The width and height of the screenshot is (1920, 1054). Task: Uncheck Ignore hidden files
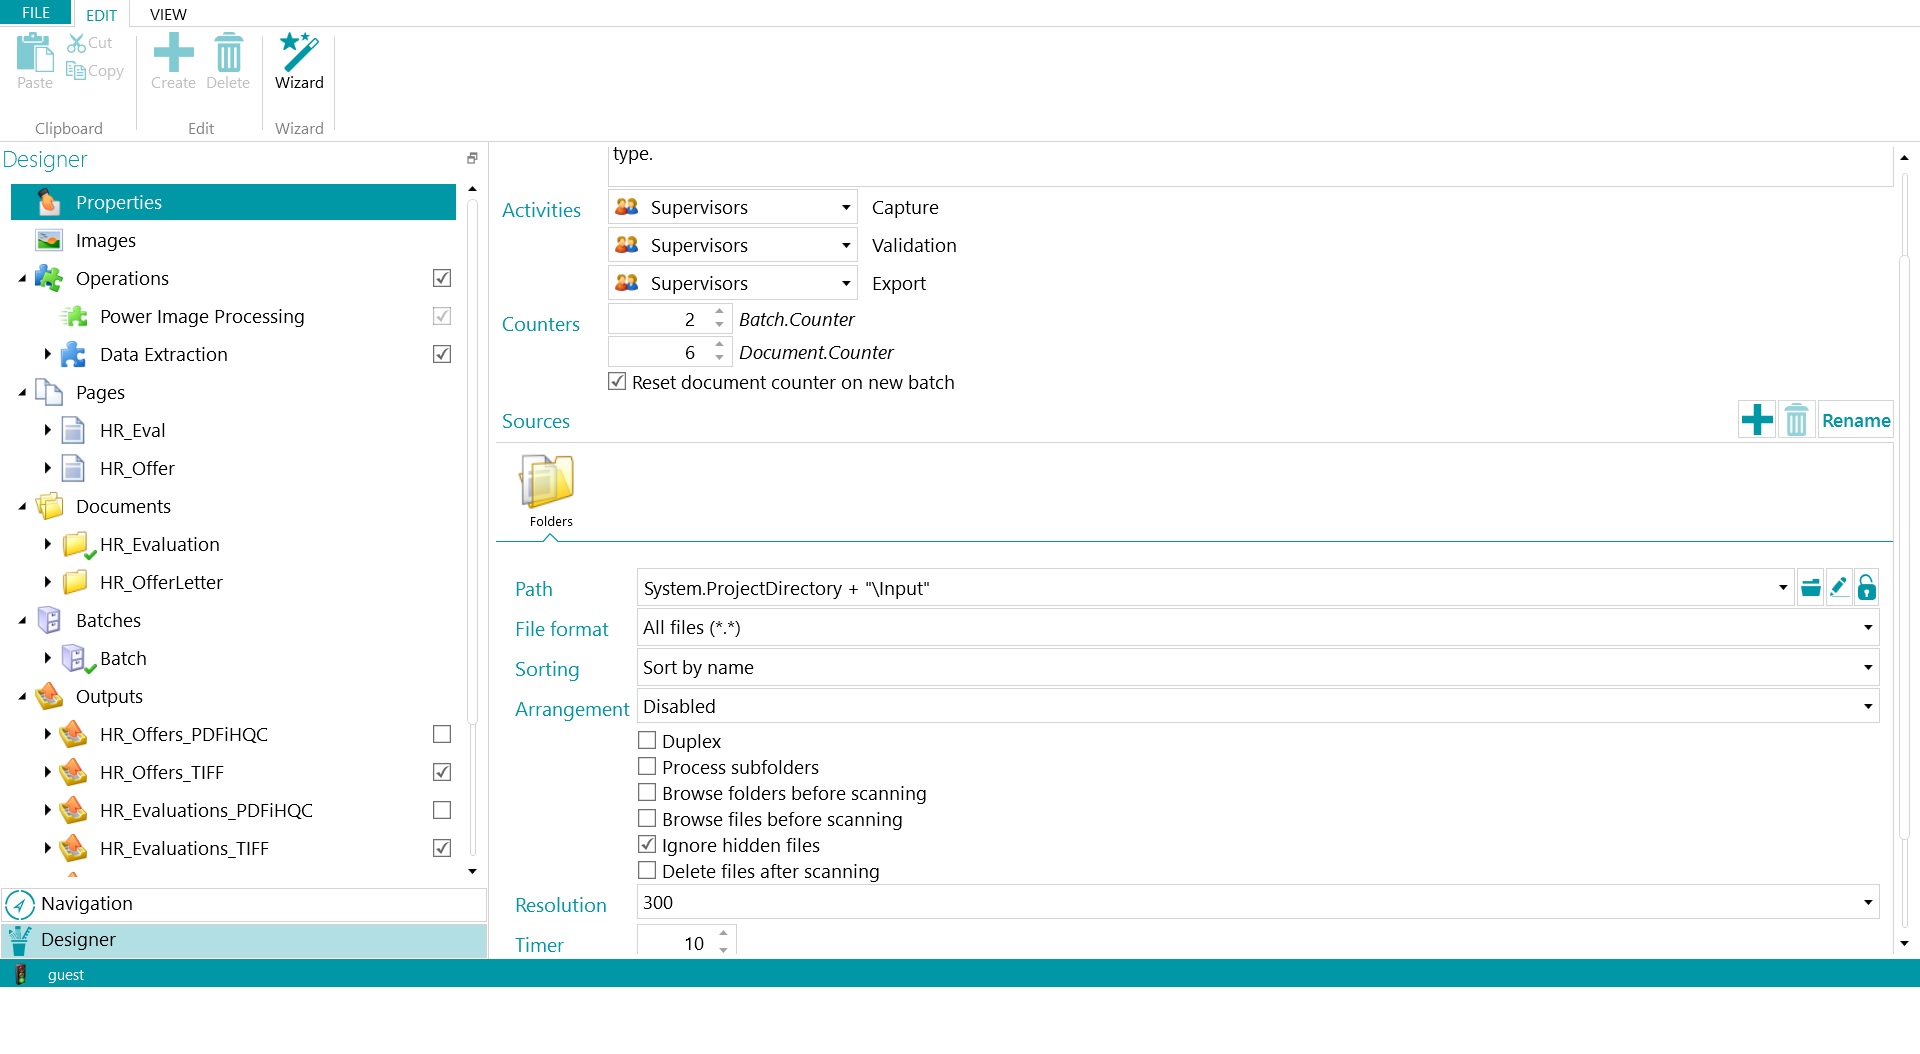coord(647,844)
